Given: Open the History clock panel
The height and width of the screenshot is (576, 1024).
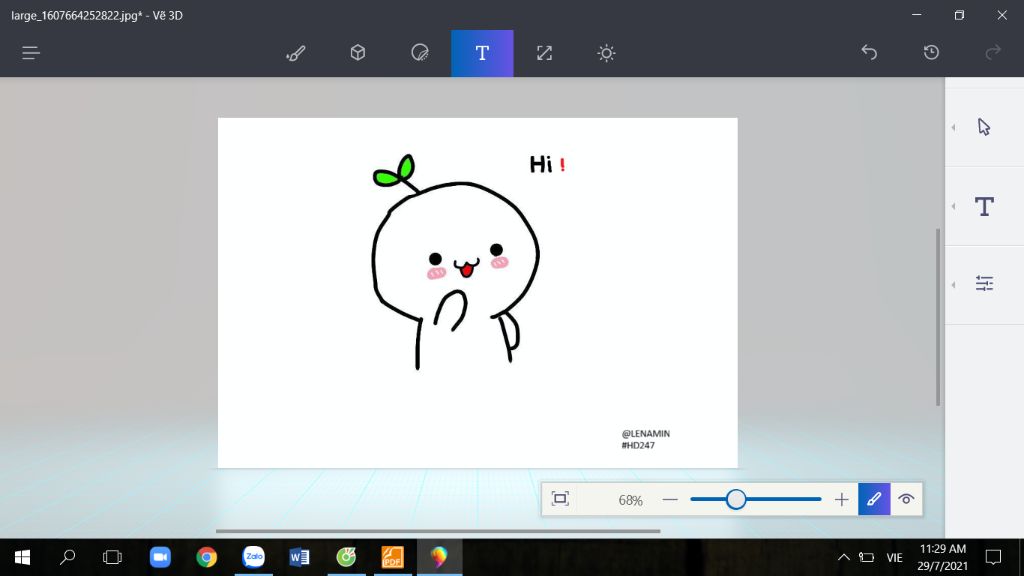Looking at the screenshot, I should pos(931,52).
